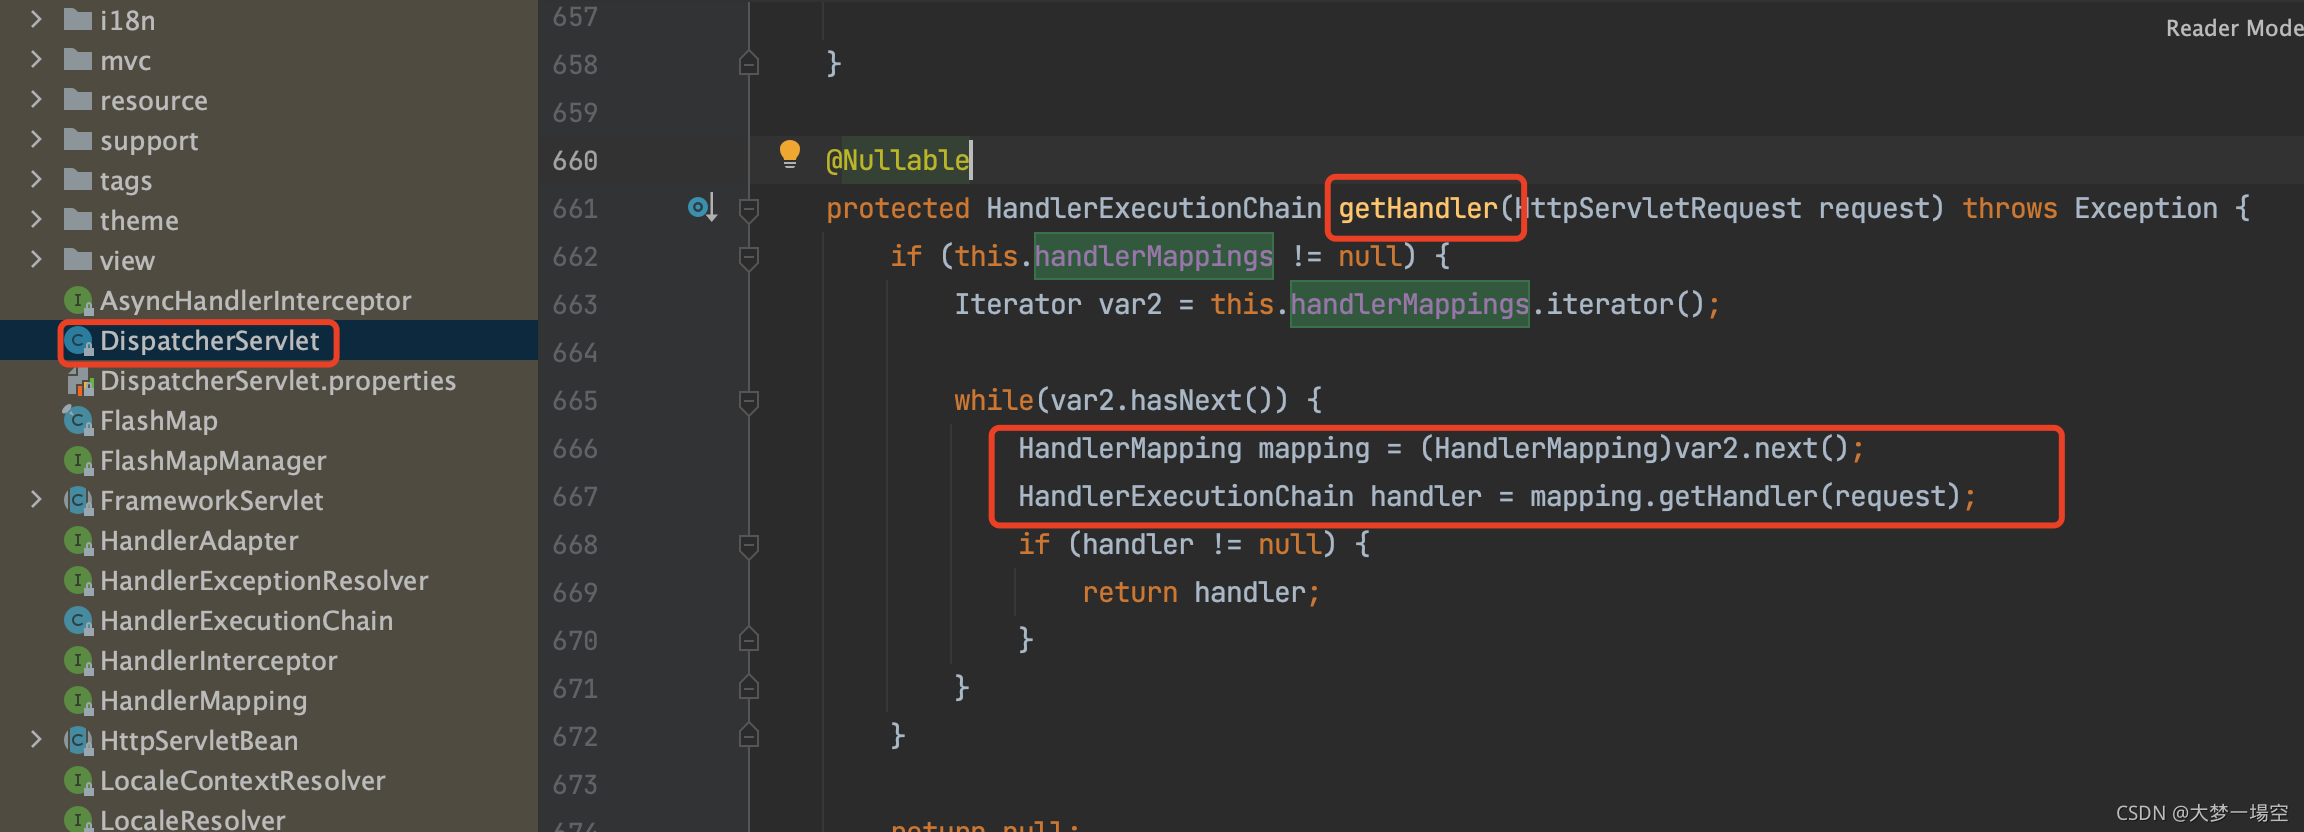
Task: Click the HandlerMapping interface icon
Action: (78, 700)
